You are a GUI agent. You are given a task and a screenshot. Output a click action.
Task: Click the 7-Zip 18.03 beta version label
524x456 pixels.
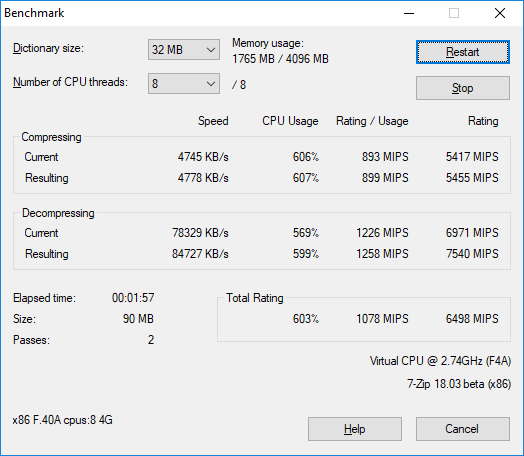(459, 384)
